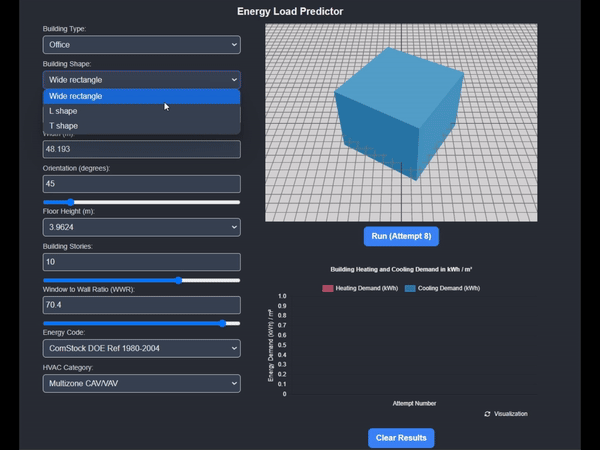
Task: Expand the Energy Code dropdown
Action: coord(142,348)
